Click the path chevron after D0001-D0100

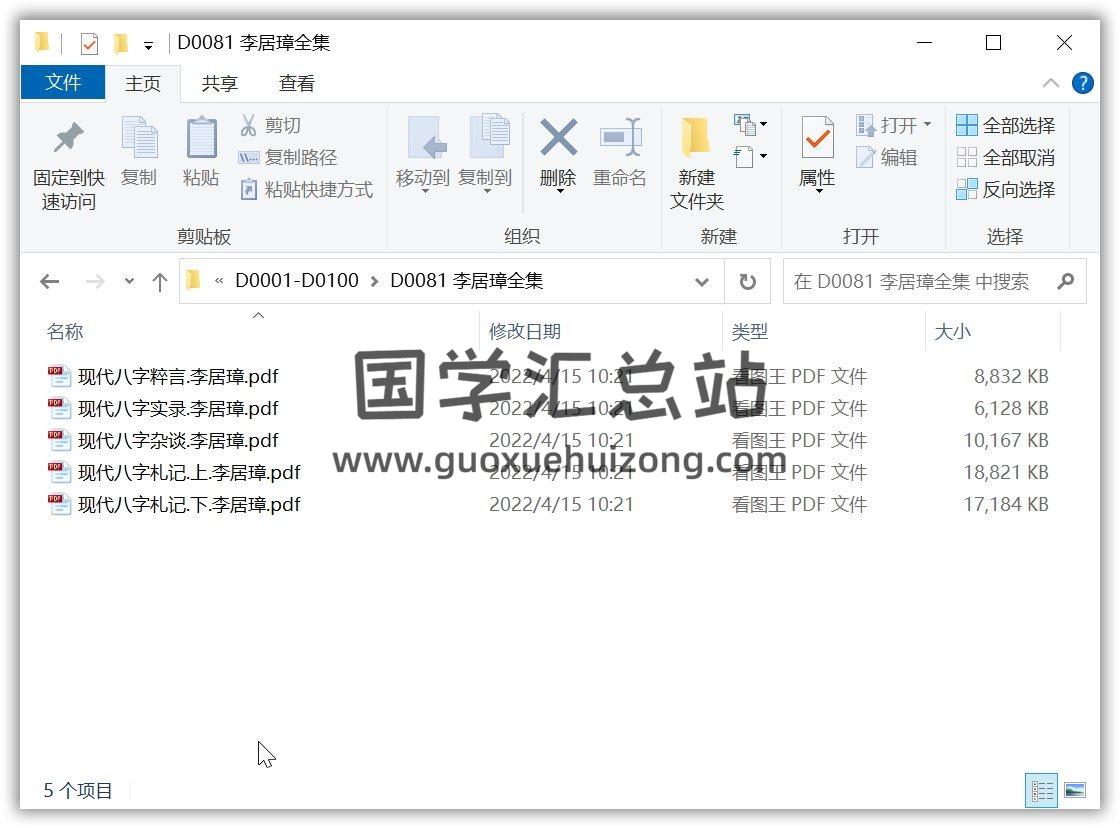coord(374,282)
